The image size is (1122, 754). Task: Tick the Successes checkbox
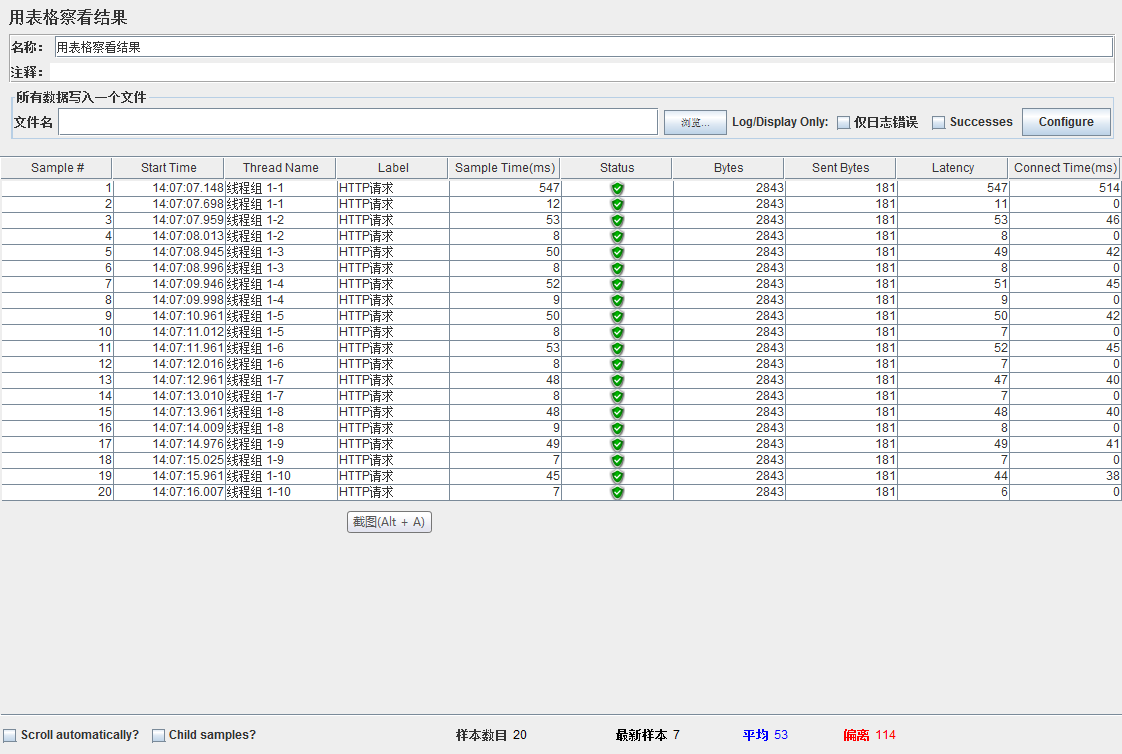[x=939, y=123]
